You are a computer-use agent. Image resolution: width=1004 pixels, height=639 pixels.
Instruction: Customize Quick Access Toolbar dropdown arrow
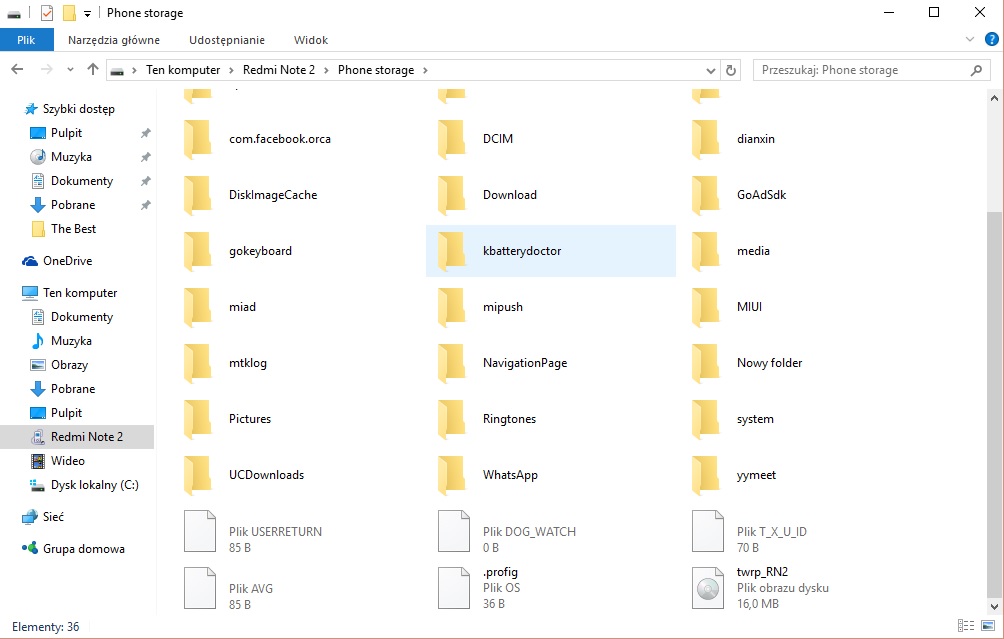point(88,13)
